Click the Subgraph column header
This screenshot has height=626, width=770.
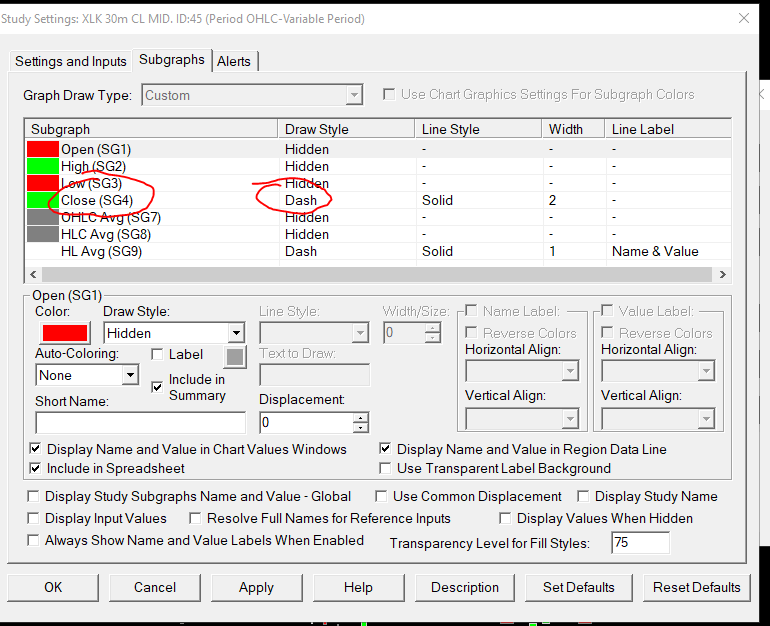tap(151, 129)
